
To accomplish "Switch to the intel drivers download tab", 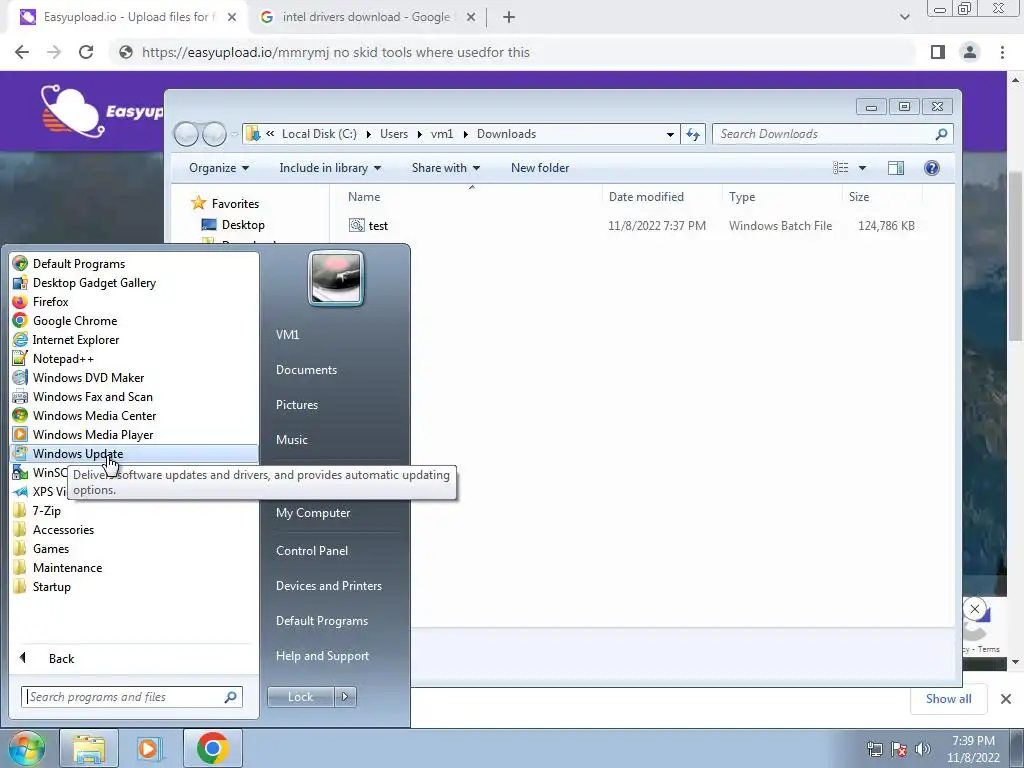I will 366,17.
